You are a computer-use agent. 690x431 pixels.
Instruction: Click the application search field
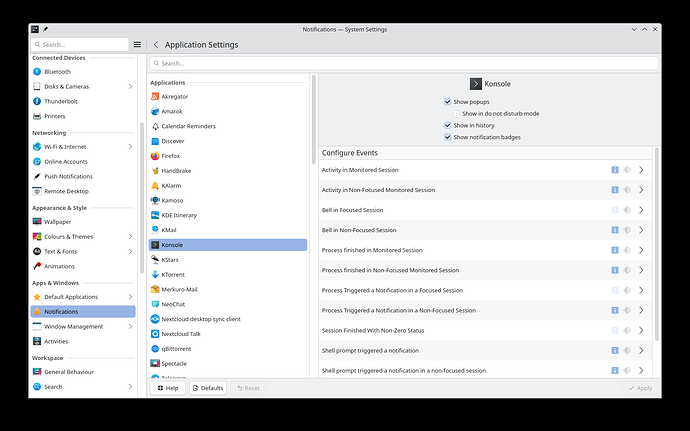[403, 63]
